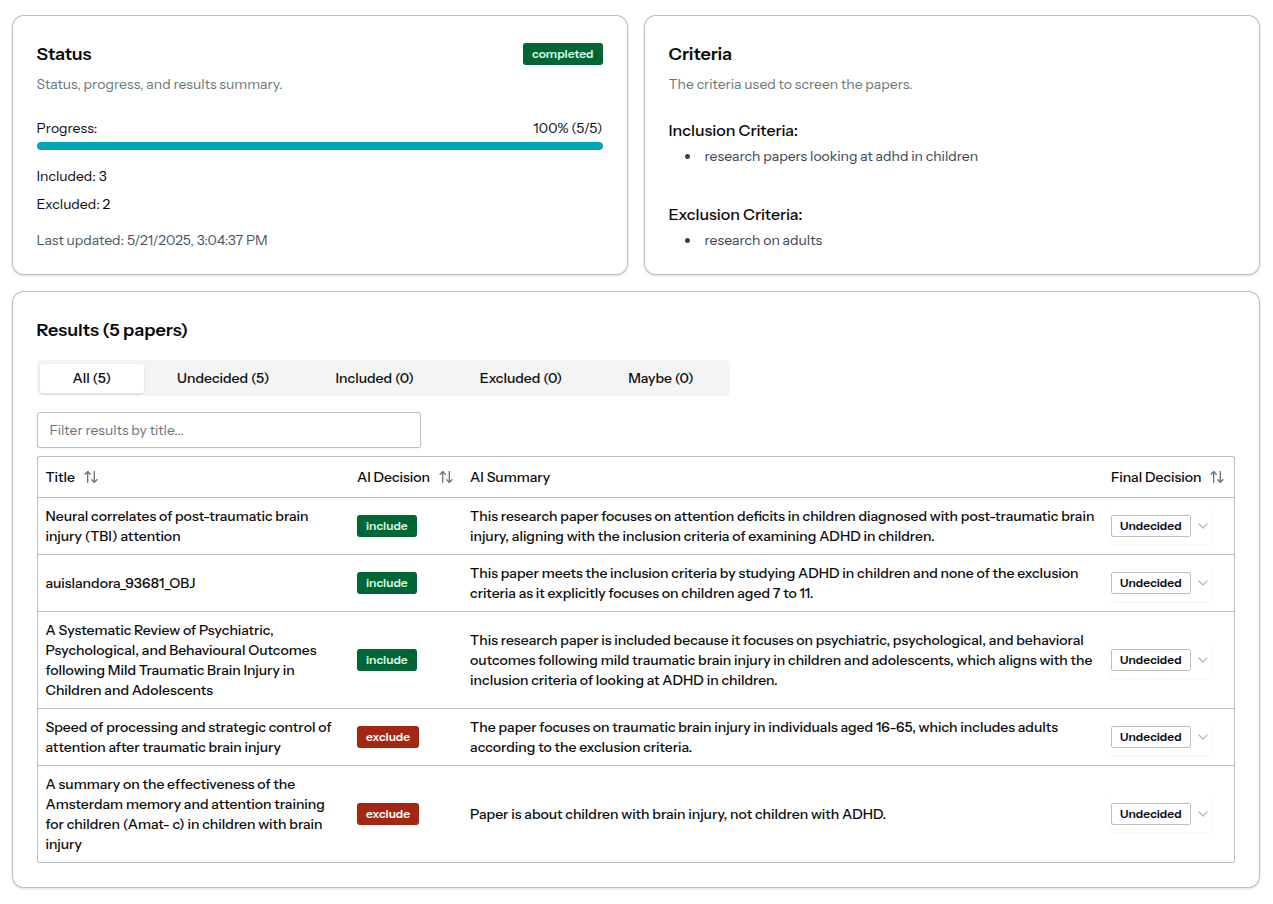The width and height of the screenshot is (1273, 904).
Task: Click the Filter results by title field
Action: pos(228,430)
